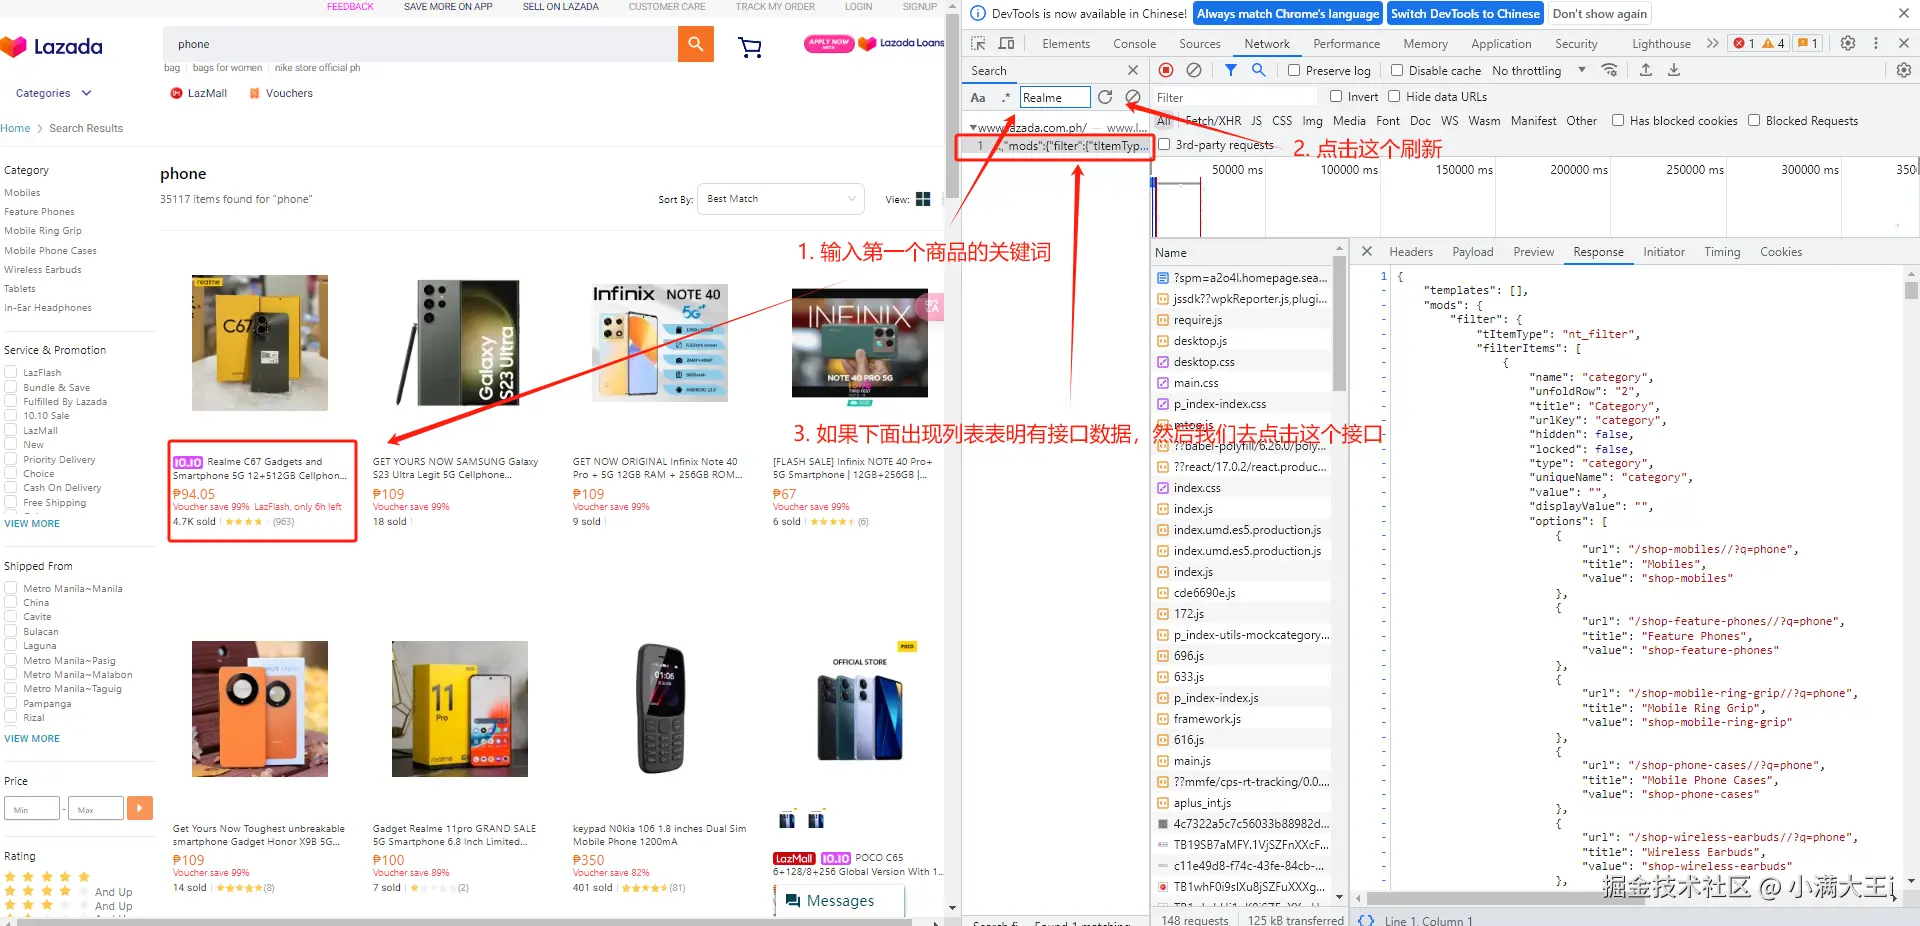Click the orange price filter apply button

pyautogui.click(x=140, y=808)
